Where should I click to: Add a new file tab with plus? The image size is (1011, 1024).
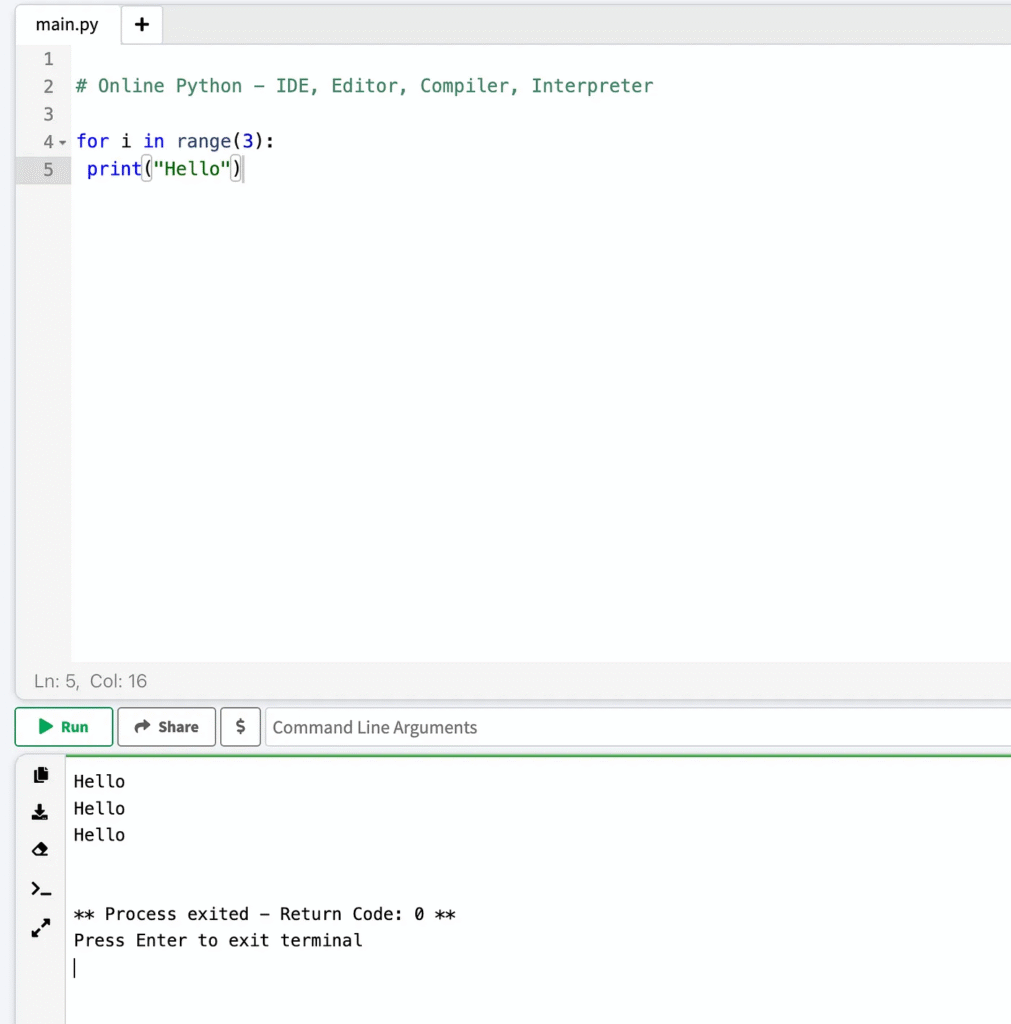click(x=142, y=25)
